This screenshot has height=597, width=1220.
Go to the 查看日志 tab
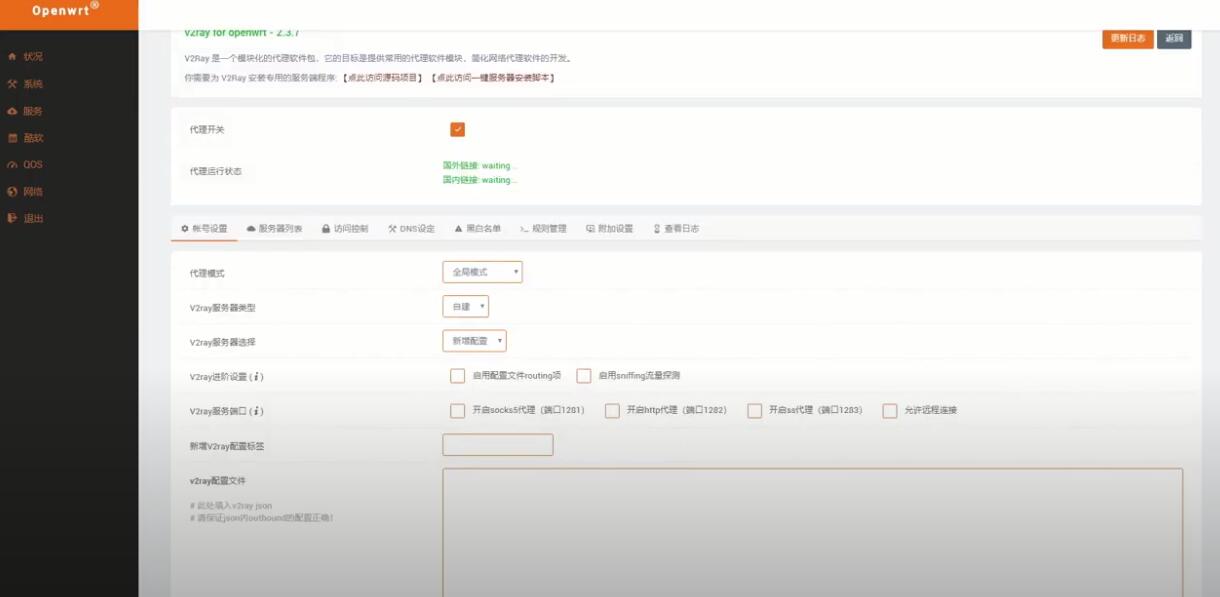[x=676, y=229]
